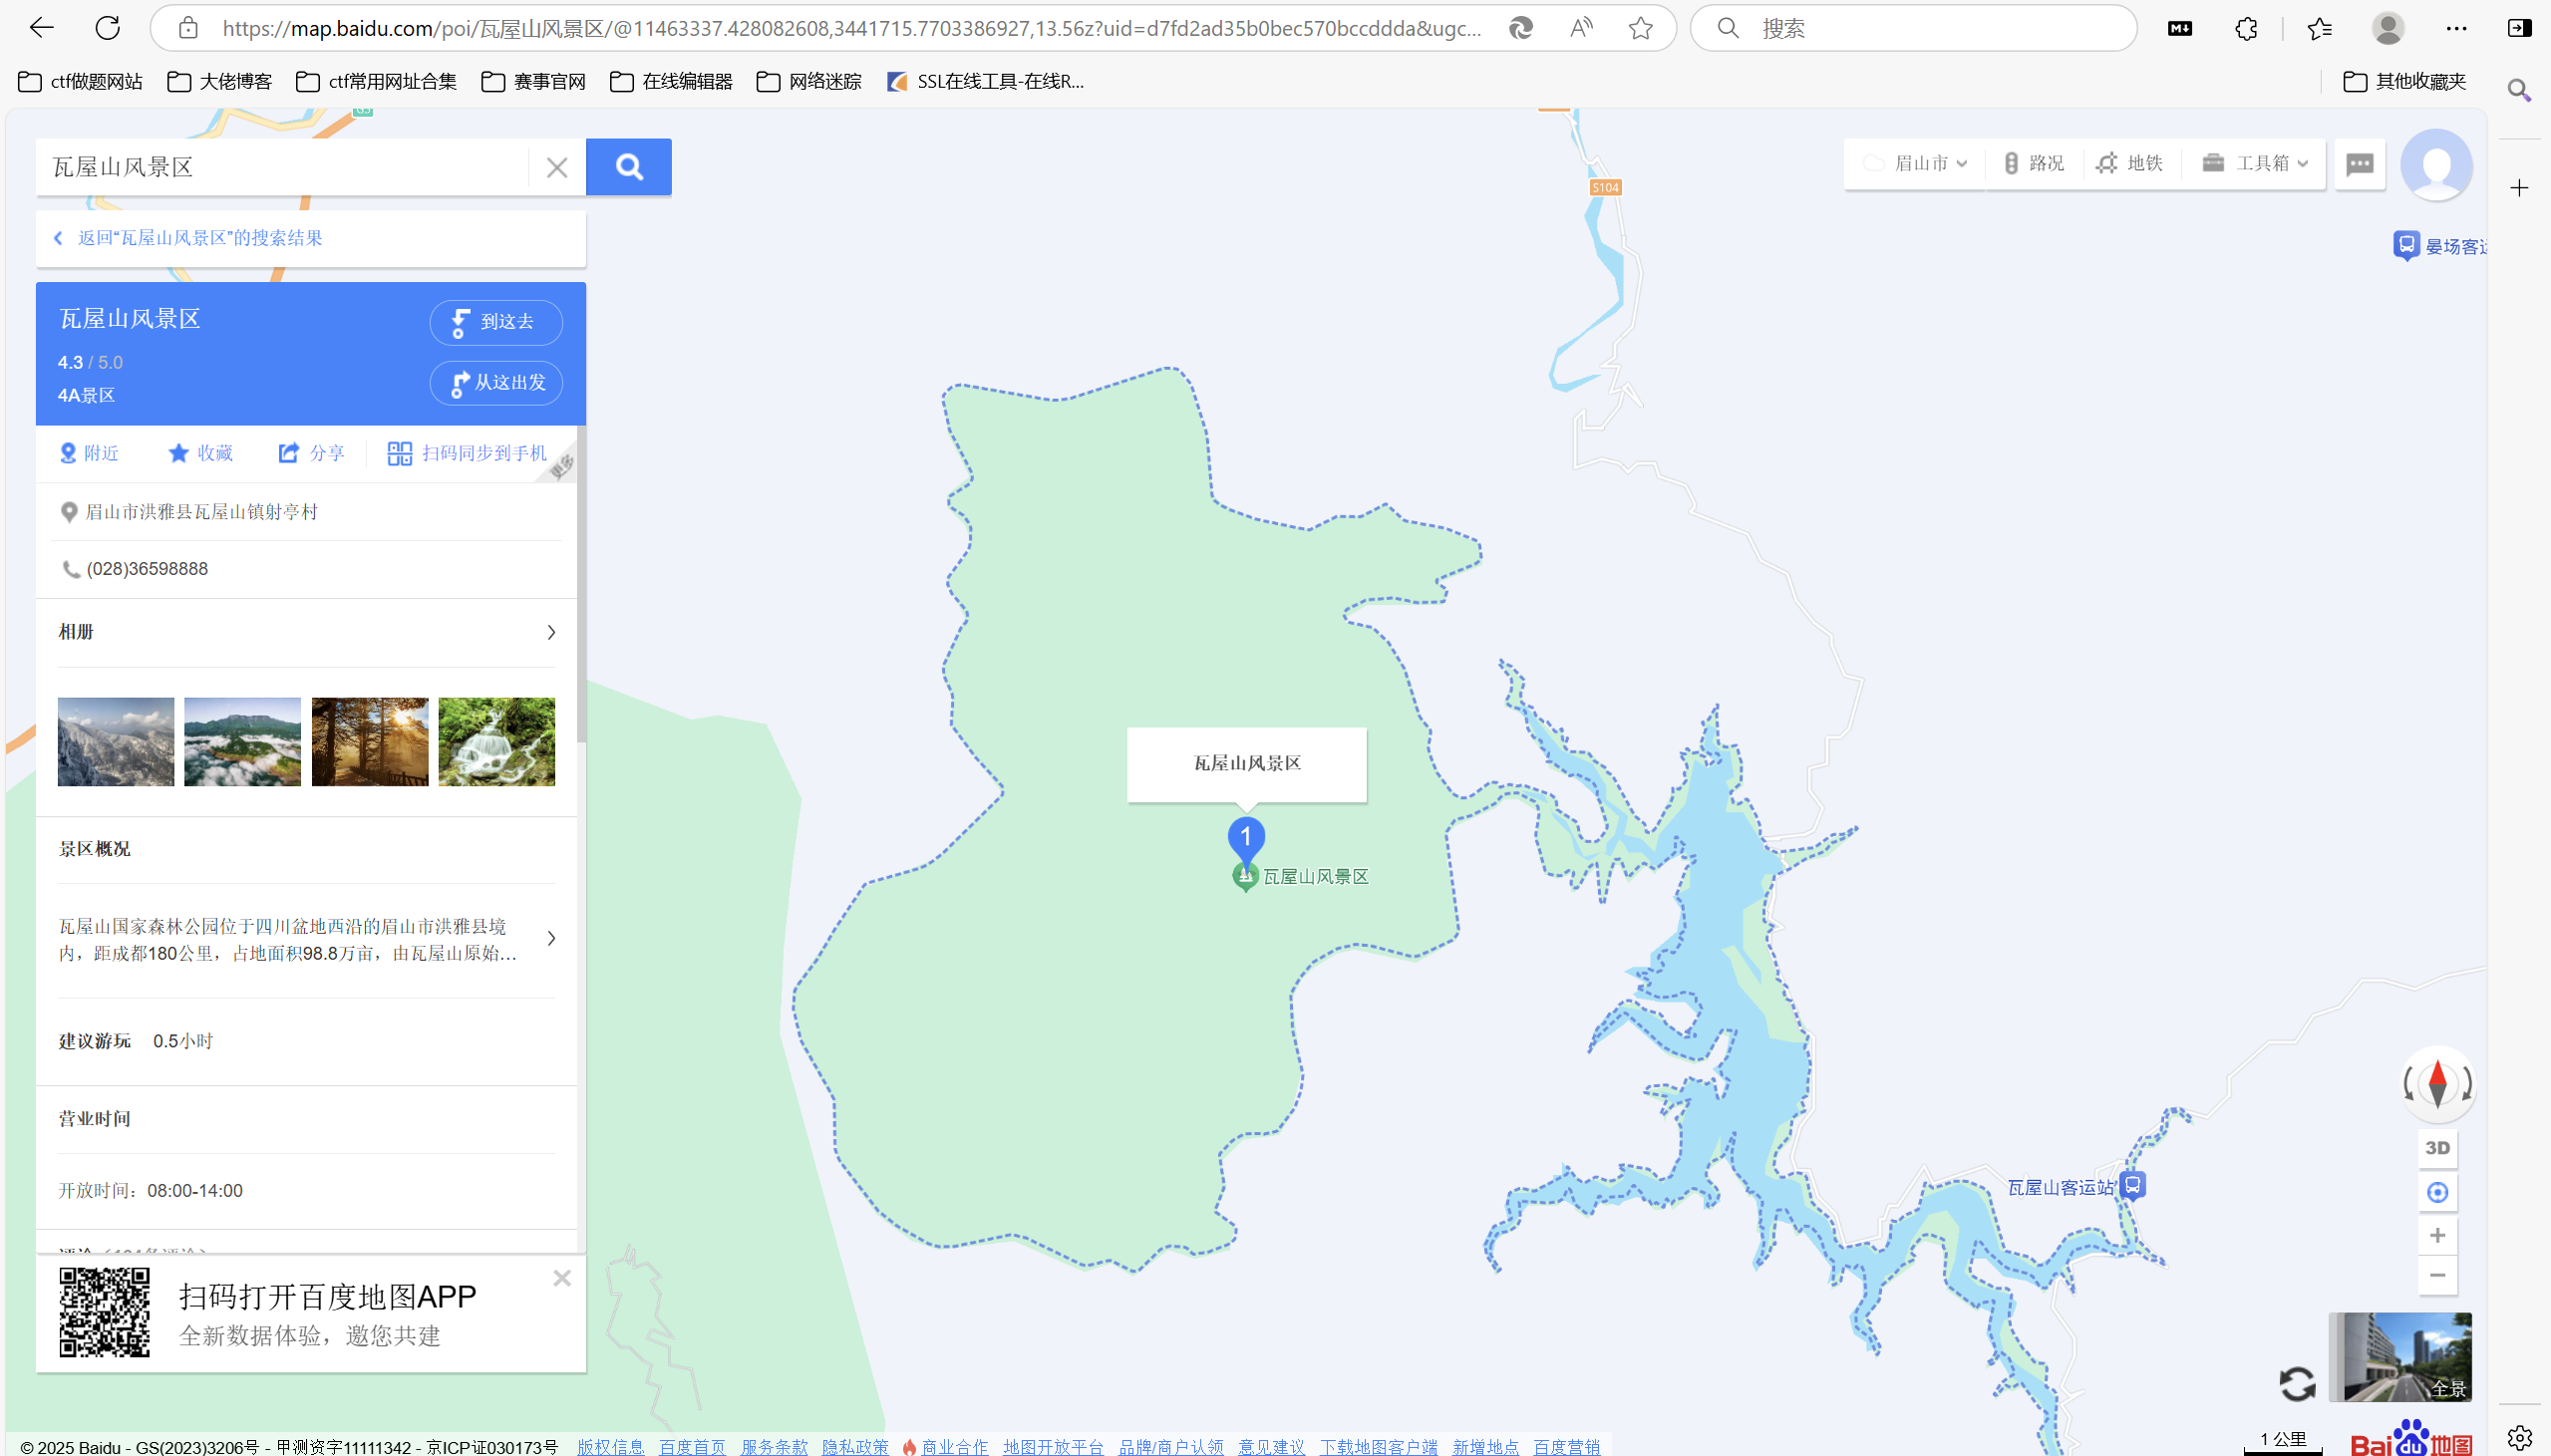Open 附近 nearby search
This screenshot has height=1456, width=2551.
pos(89,453)
